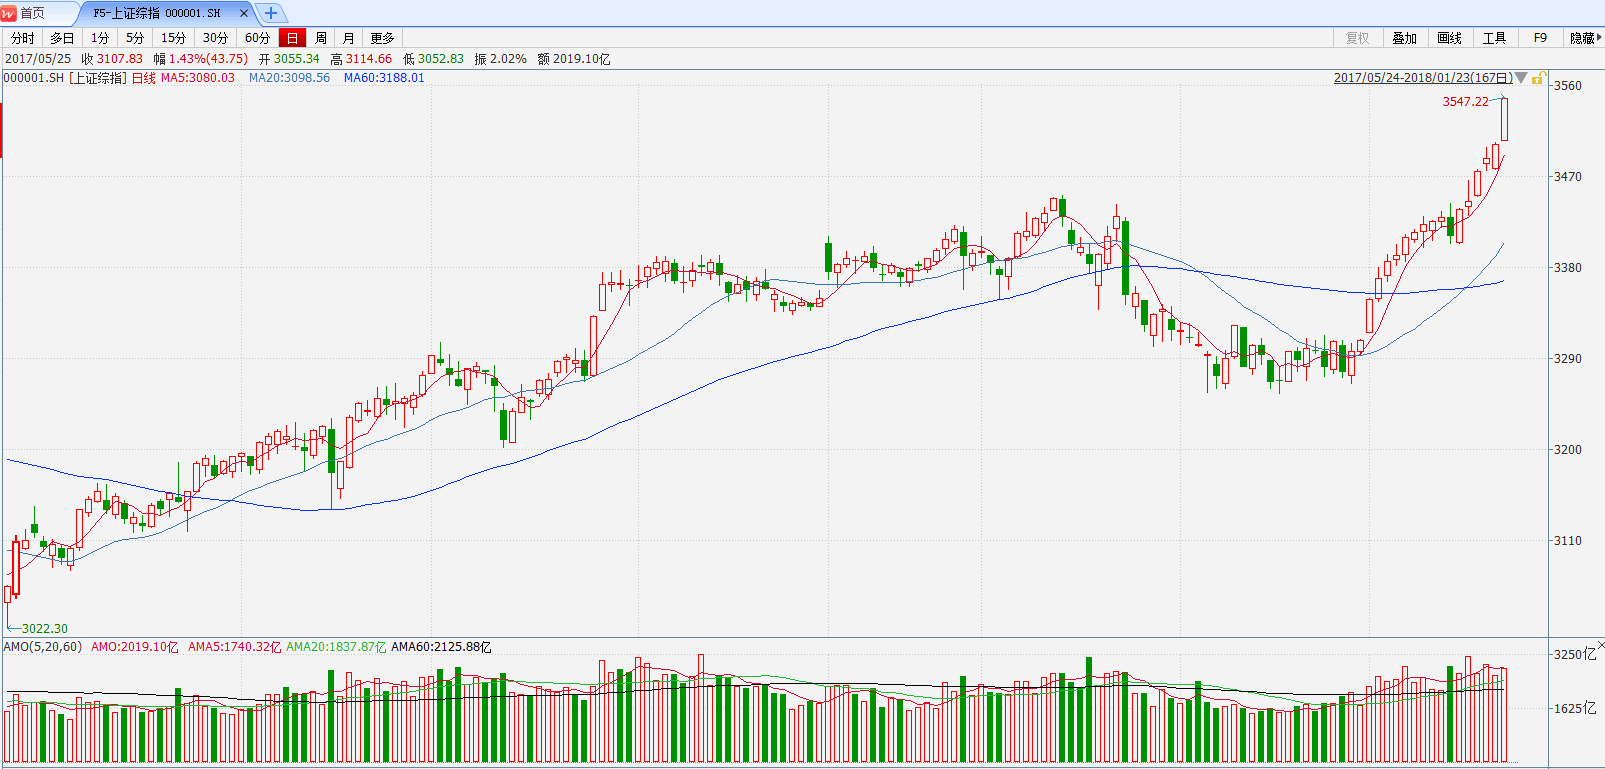Screen dimensions: 1605x769
Task: Click the change value 幅 1.43%(43.75)
Action: click(200, 59)
